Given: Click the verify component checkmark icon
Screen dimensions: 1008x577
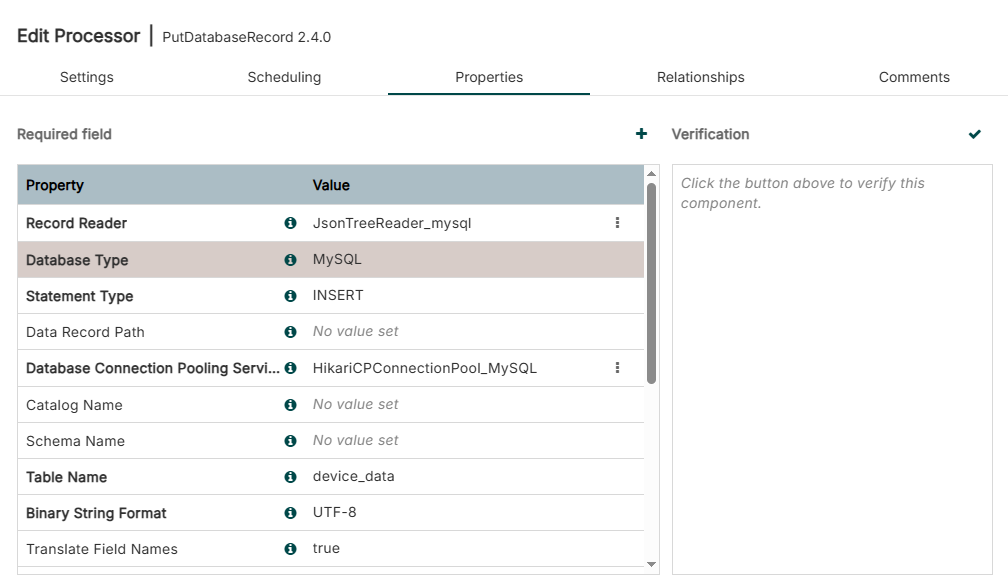Looking at the screenshot, I should 975,134.
